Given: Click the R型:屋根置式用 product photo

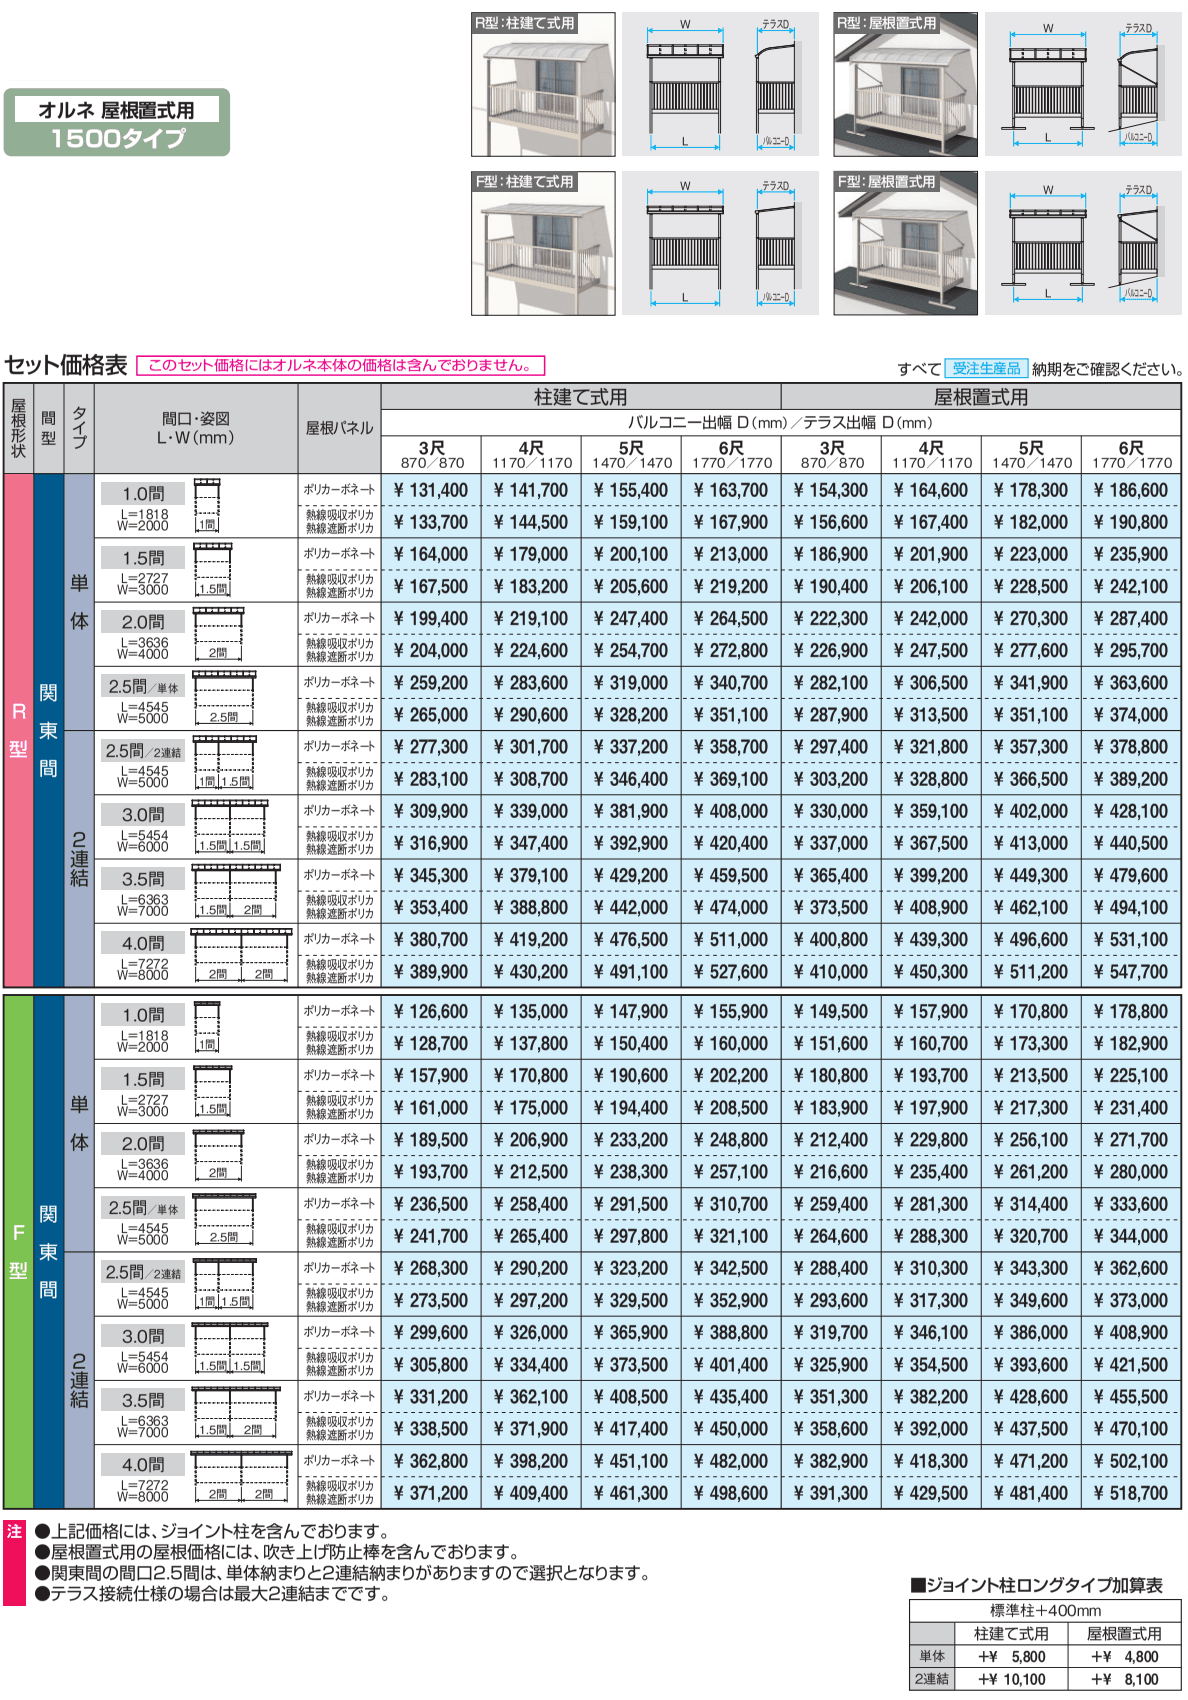Looking at the screenshot, I should click(905, 84).
